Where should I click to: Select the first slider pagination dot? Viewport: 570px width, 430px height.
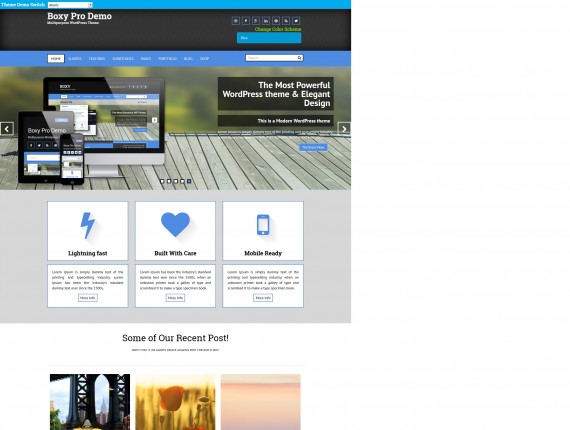click(162, 181)
